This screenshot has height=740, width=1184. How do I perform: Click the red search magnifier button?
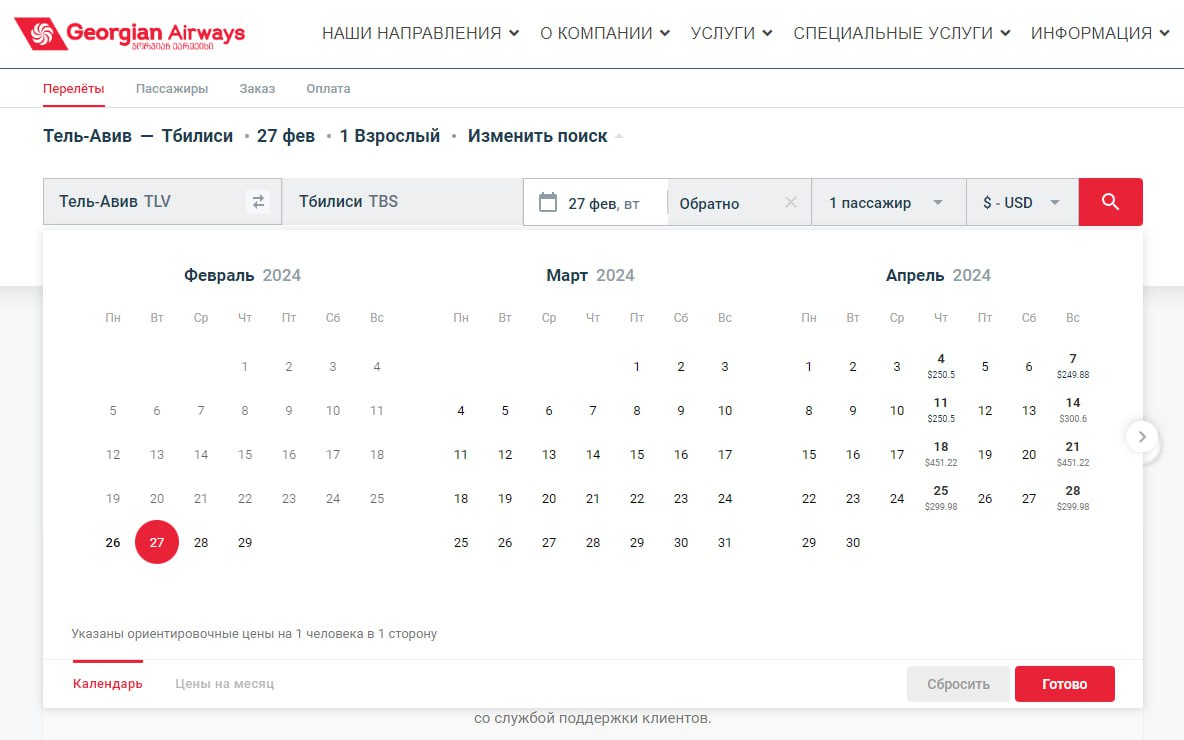pos(1110,202)
